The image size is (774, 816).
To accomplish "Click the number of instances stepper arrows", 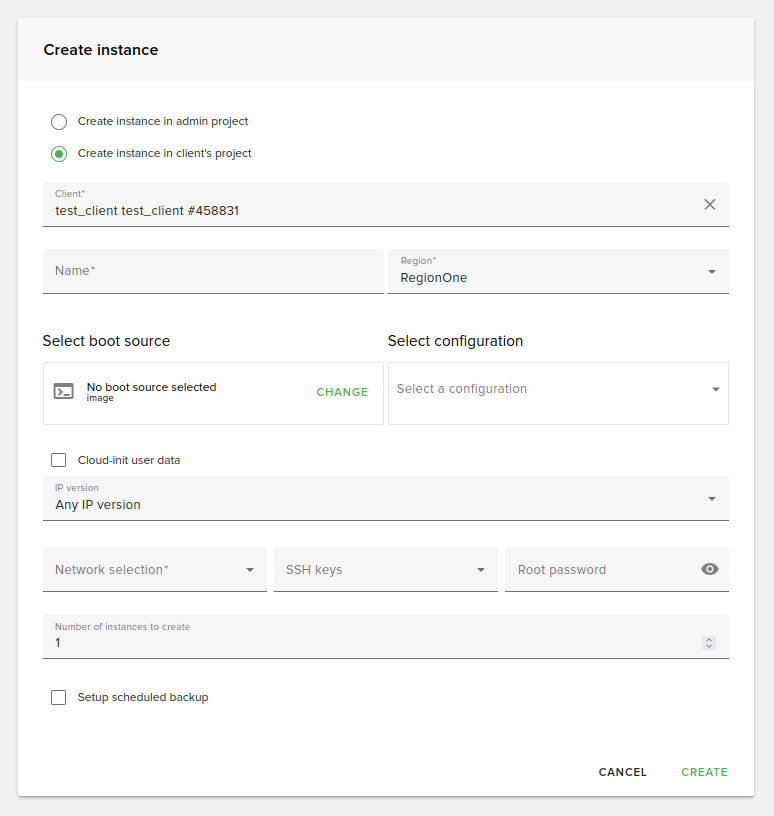I will click(709, 643).
